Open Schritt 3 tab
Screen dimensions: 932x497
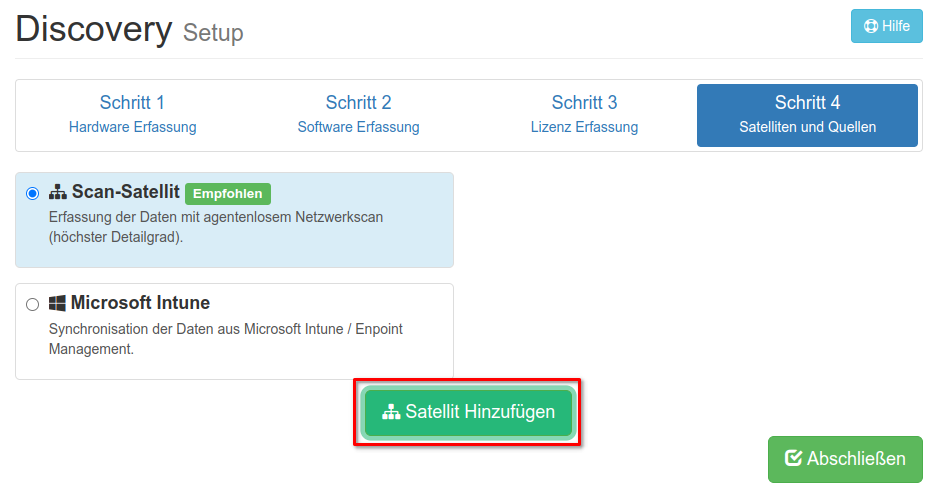[584, 114]
